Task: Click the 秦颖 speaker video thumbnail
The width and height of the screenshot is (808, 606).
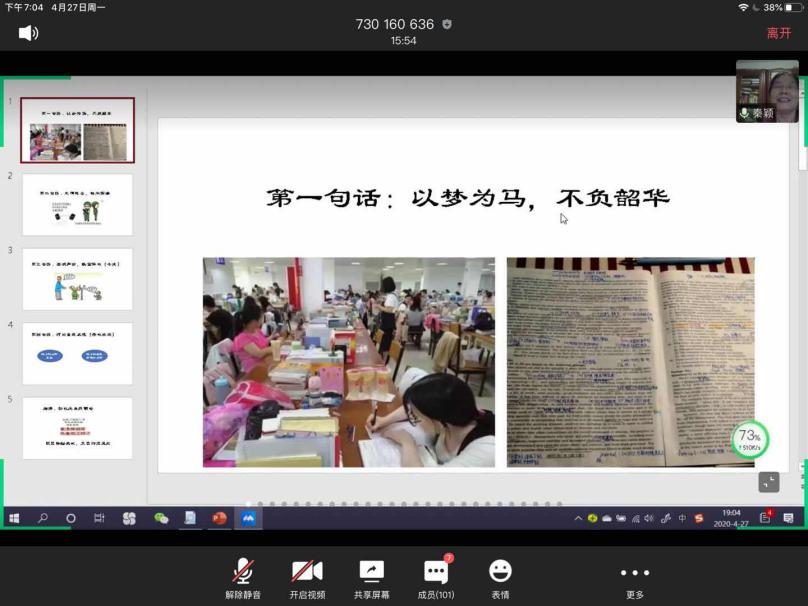Action: 767,91
